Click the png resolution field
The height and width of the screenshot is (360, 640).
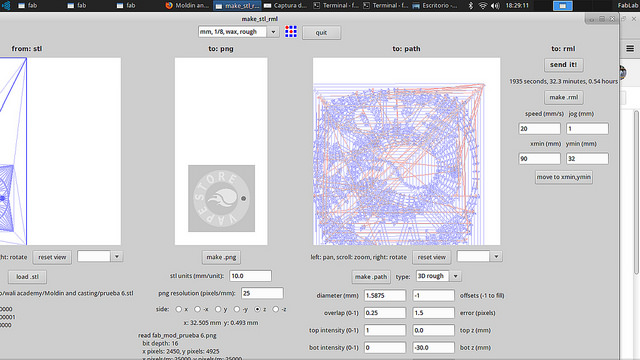pyautogui.click(x=262, y=293)
